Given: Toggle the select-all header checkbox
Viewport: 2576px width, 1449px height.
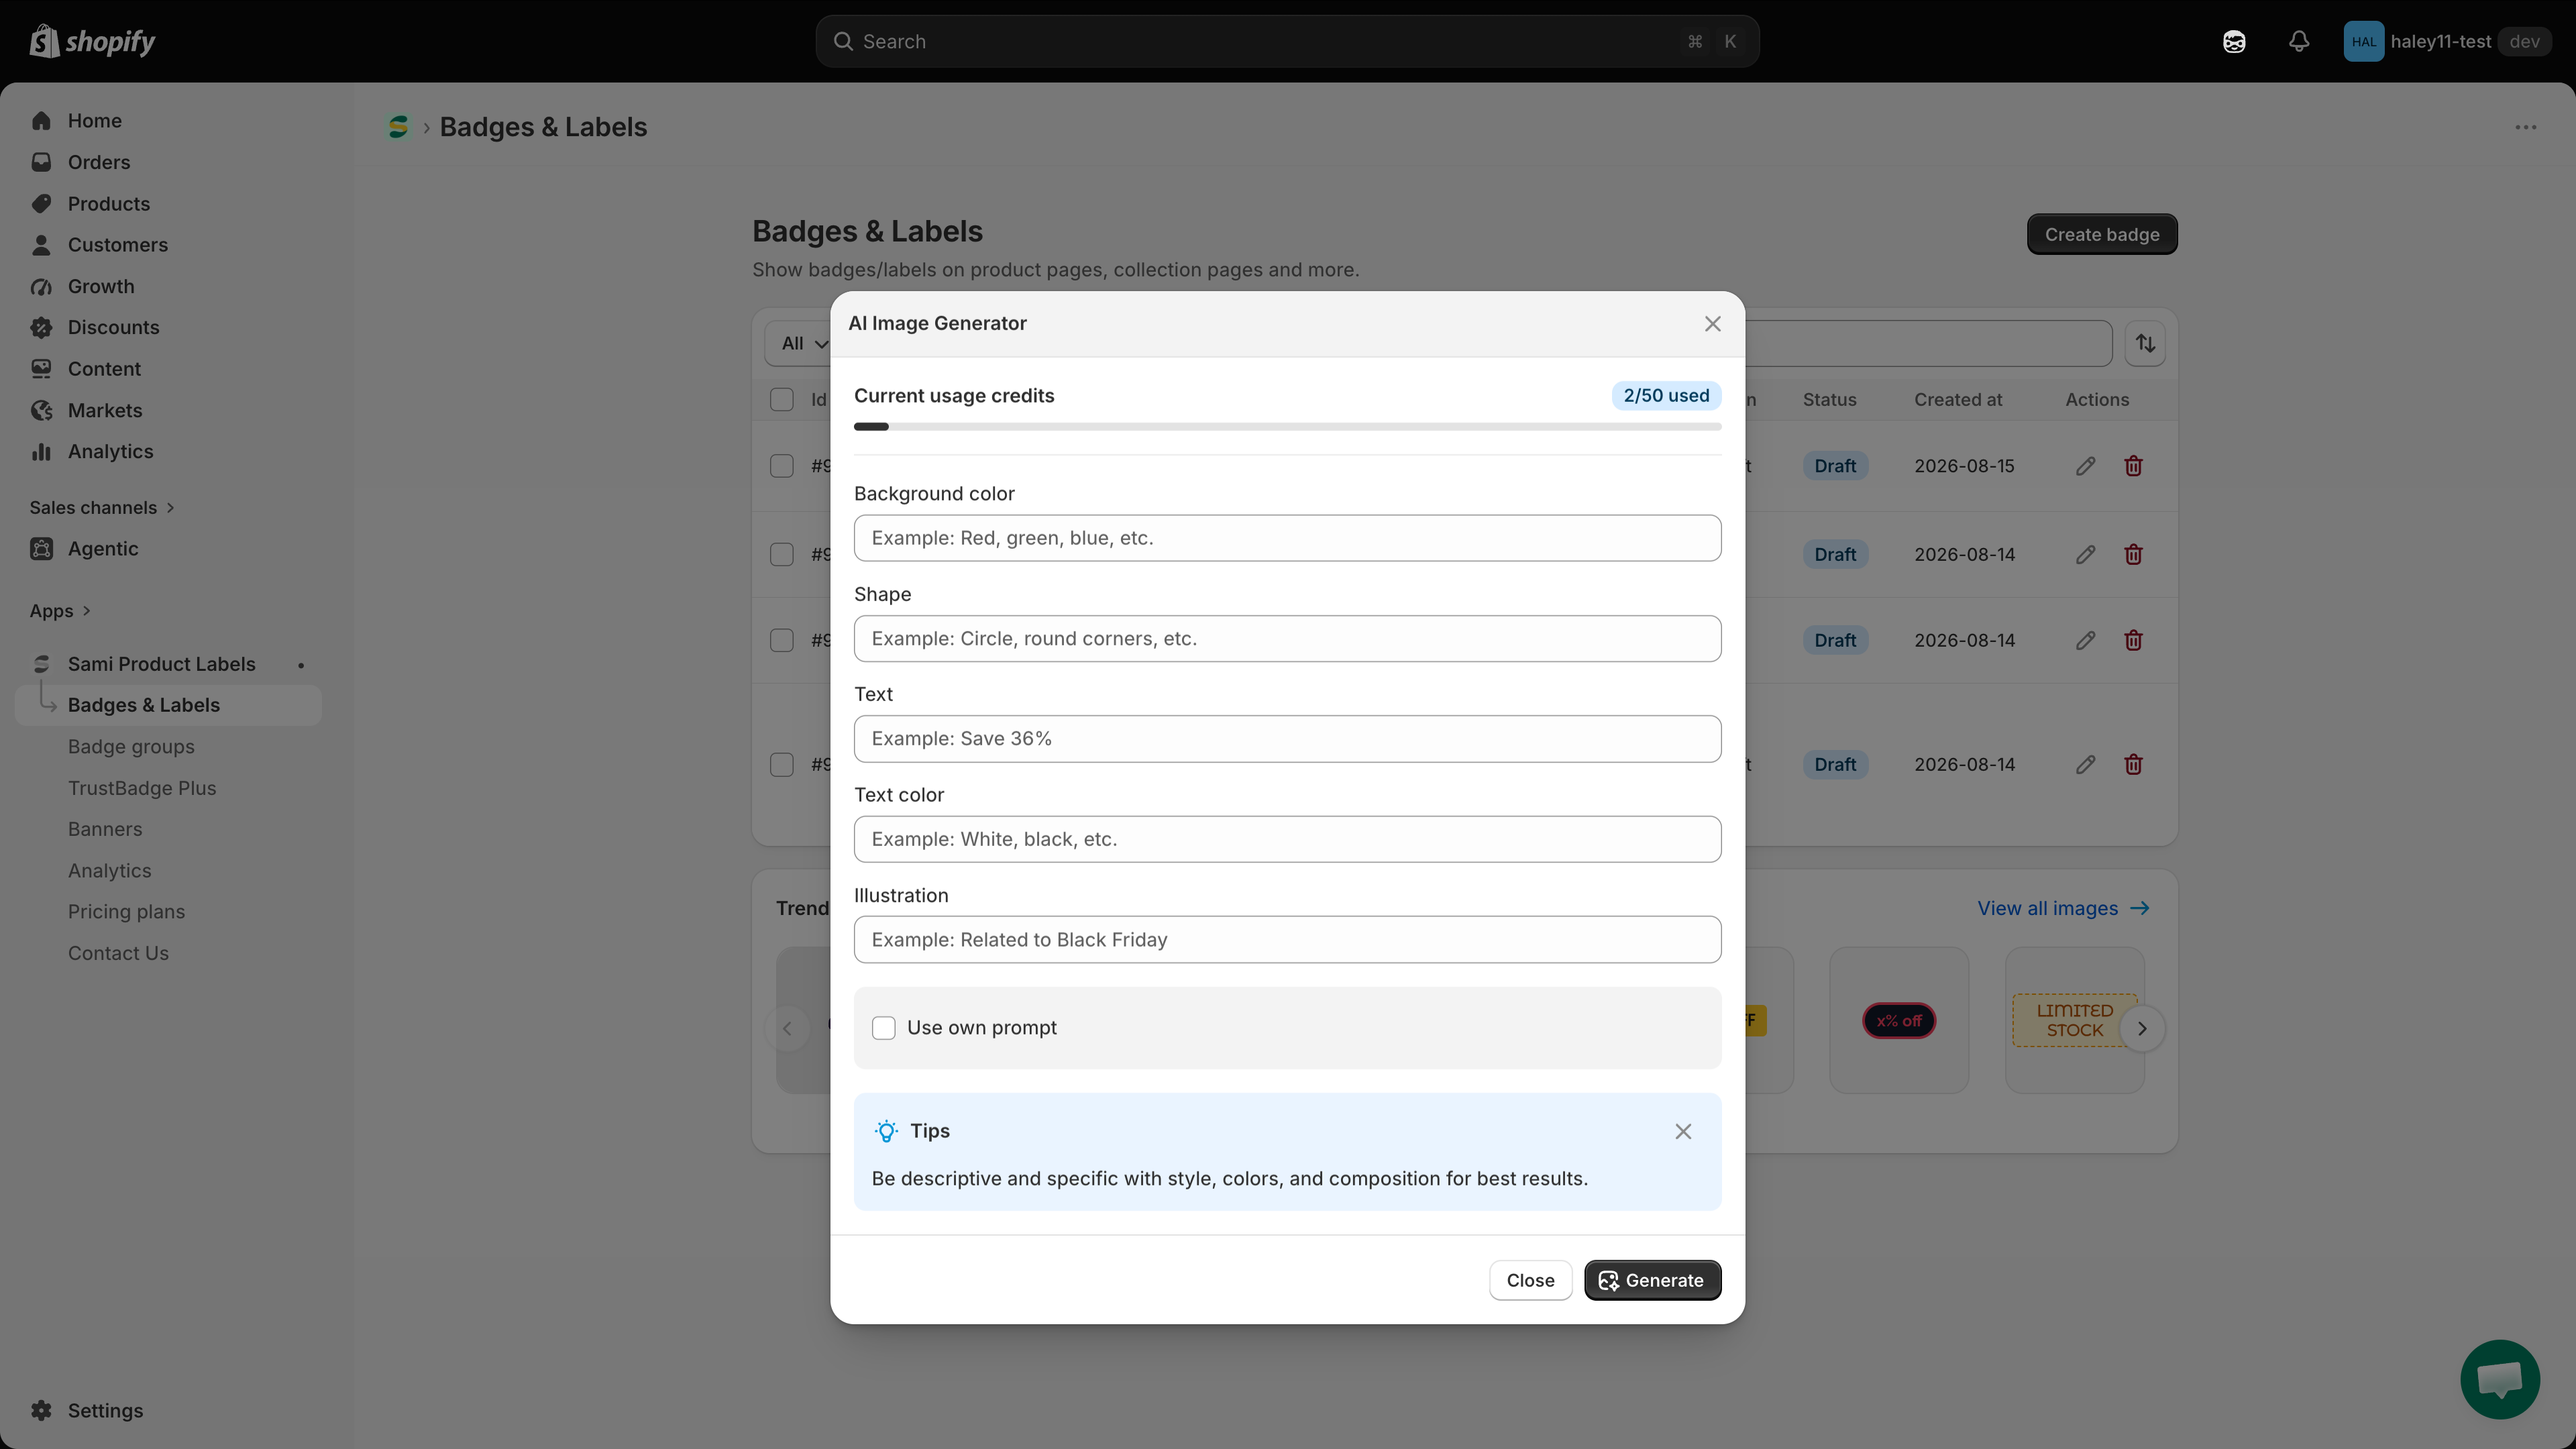Looking at the screenshot, I should point(781,399).
